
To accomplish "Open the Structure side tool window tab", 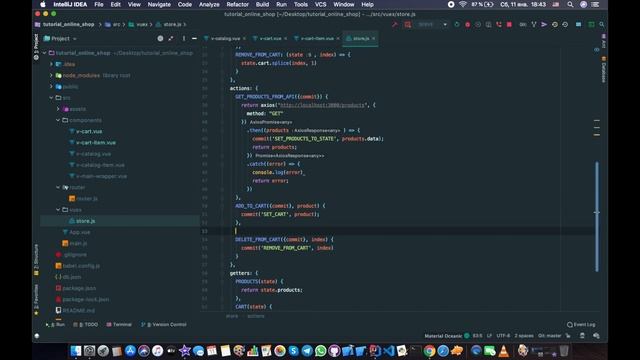I will tap(36, 260).
